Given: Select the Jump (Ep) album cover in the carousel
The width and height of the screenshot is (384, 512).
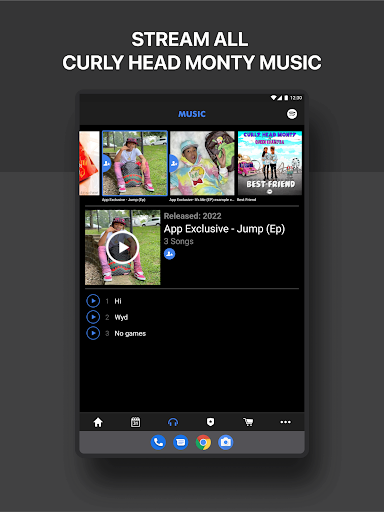Looking at the screenshot, I should (x=135, y=163).
